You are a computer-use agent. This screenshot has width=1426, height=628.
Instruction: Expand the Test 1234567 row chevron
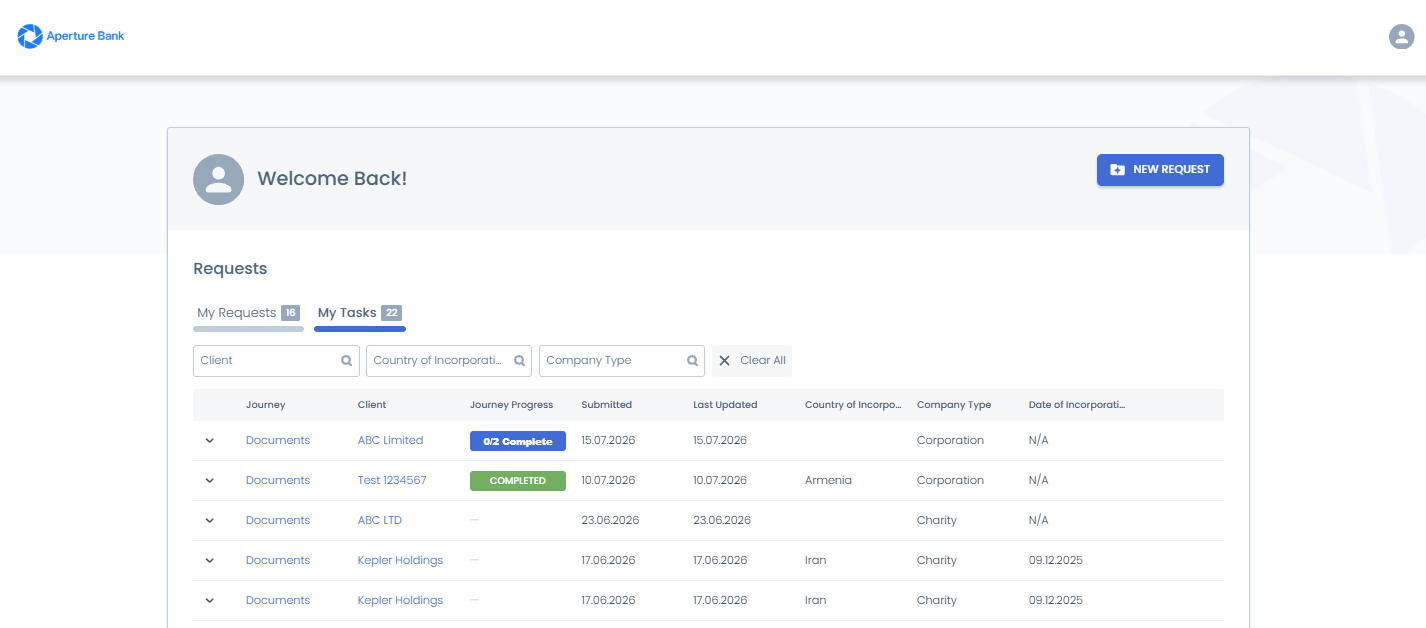click(x=210, y=480)
